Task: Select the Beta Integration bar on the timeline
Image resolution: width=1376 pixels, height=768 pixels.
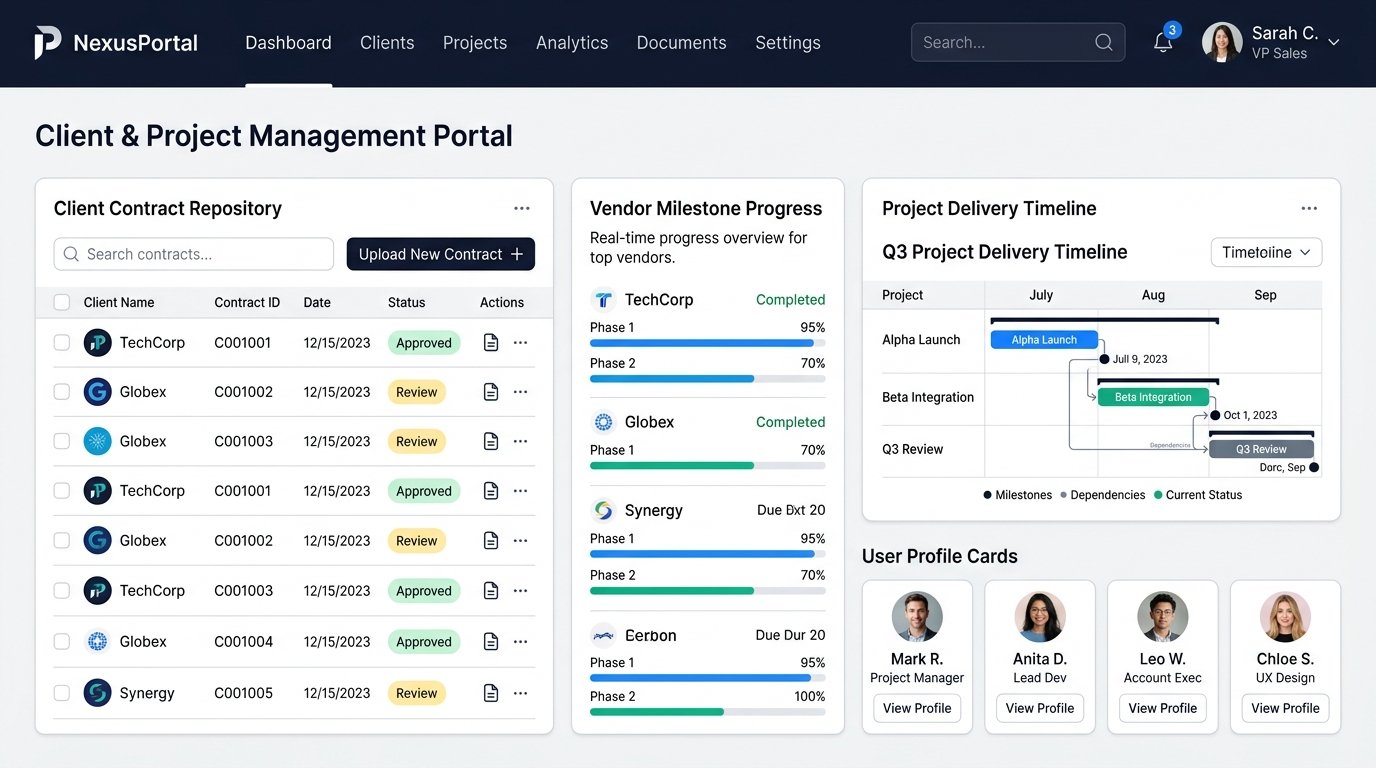Action: [1153, 397]
